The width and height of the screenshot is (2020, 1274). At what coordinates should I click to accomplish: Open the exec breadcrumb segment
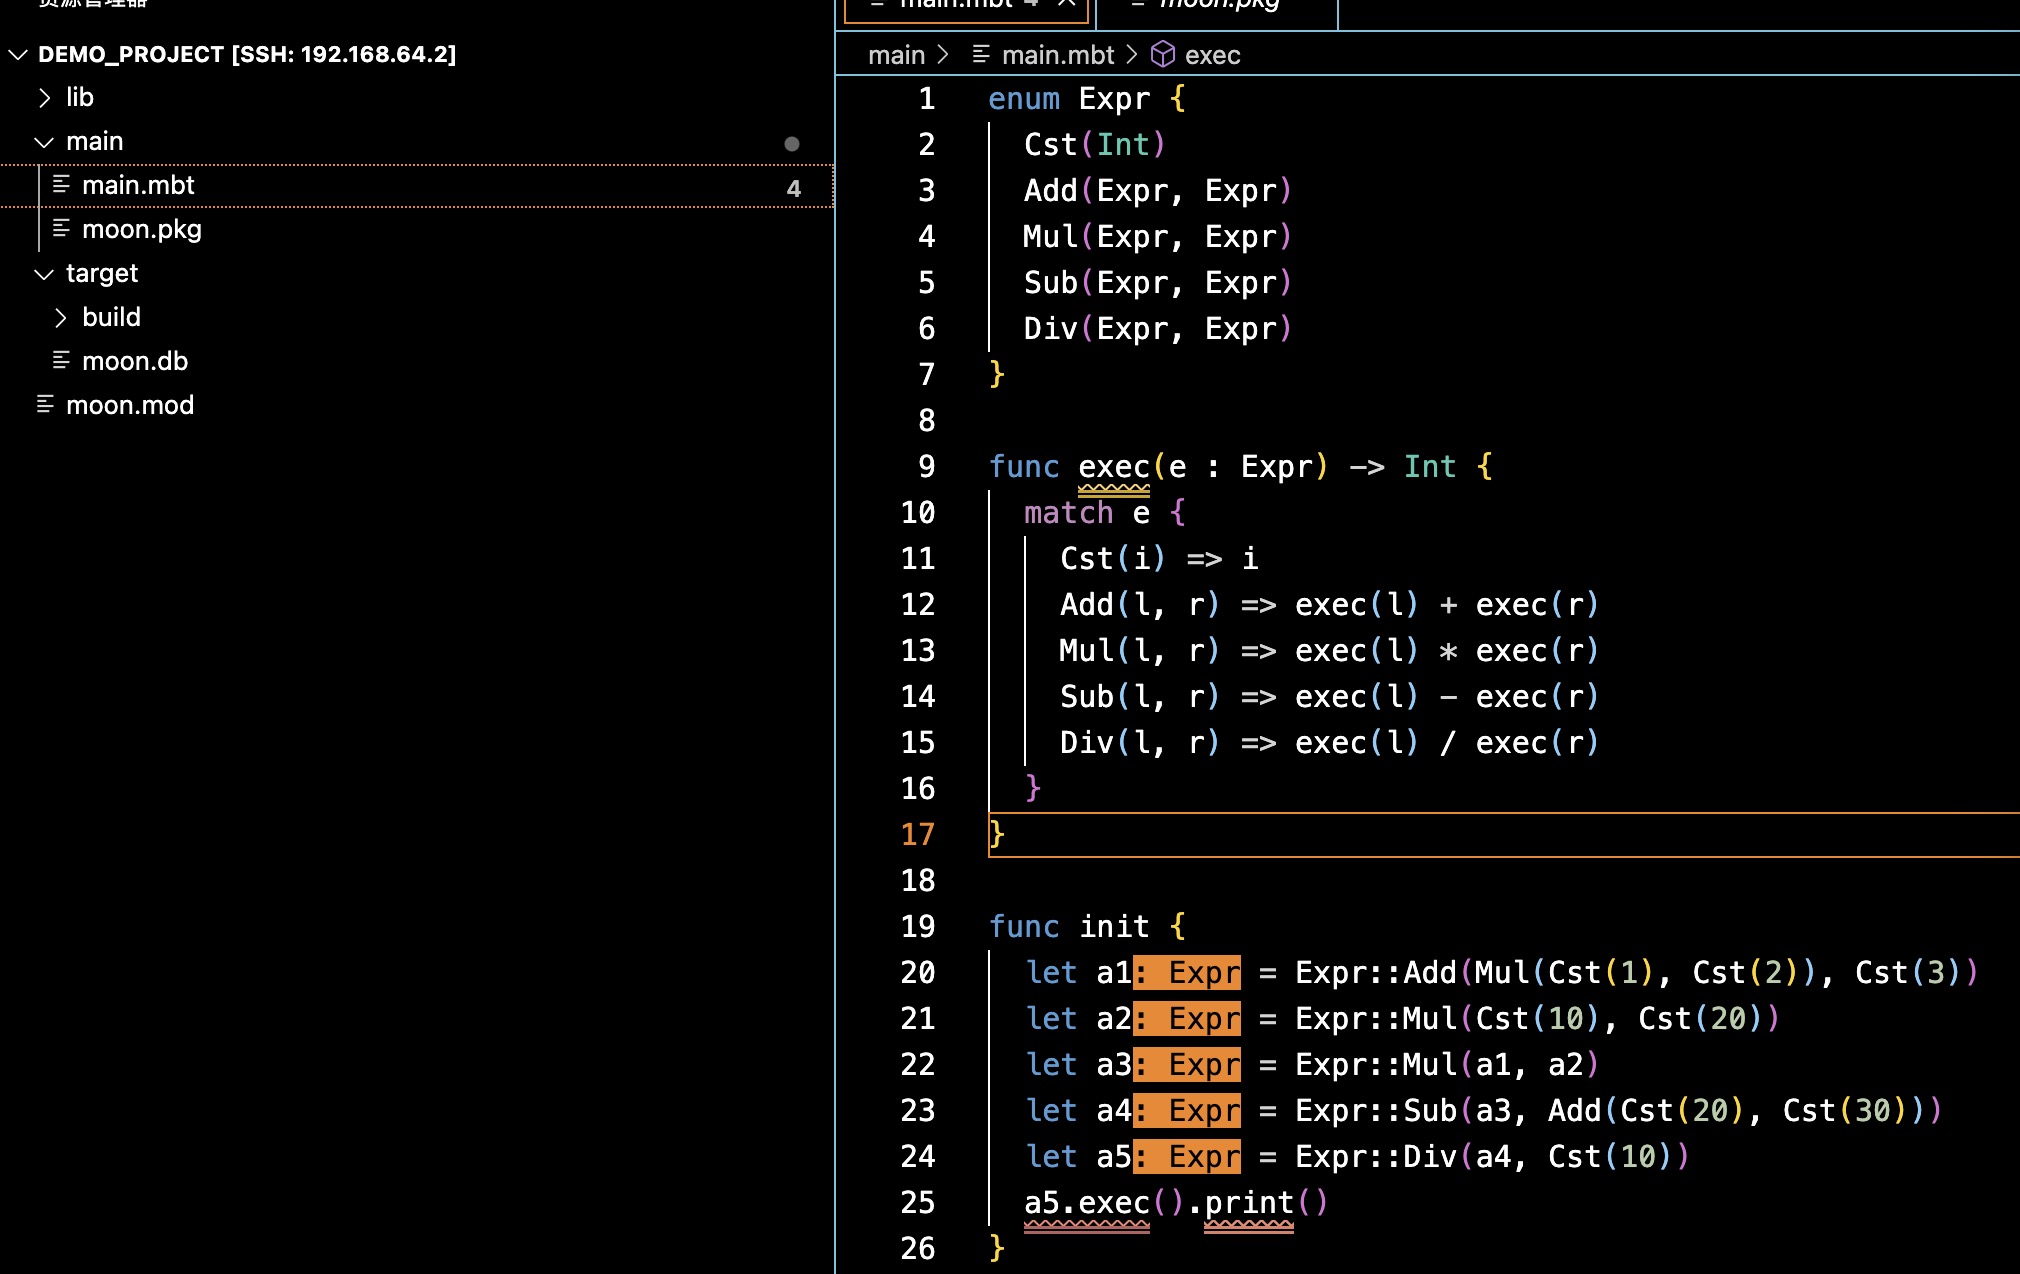click(1213, 54)
